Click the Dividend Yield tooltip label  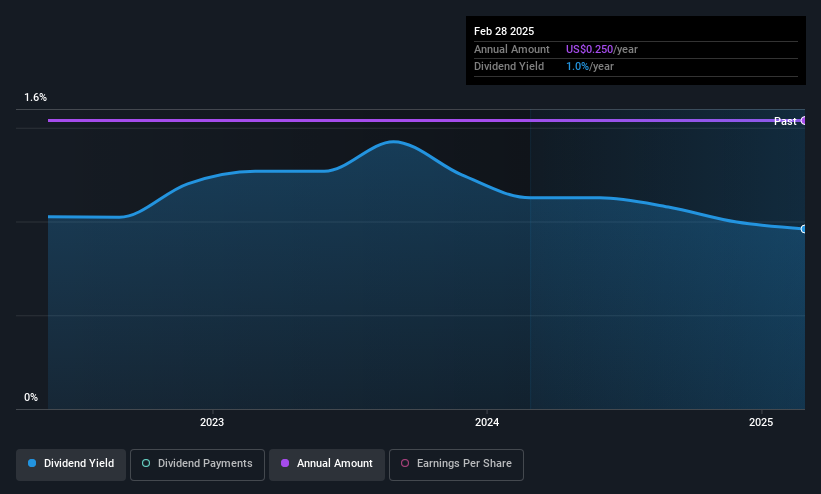click(509, 67)
